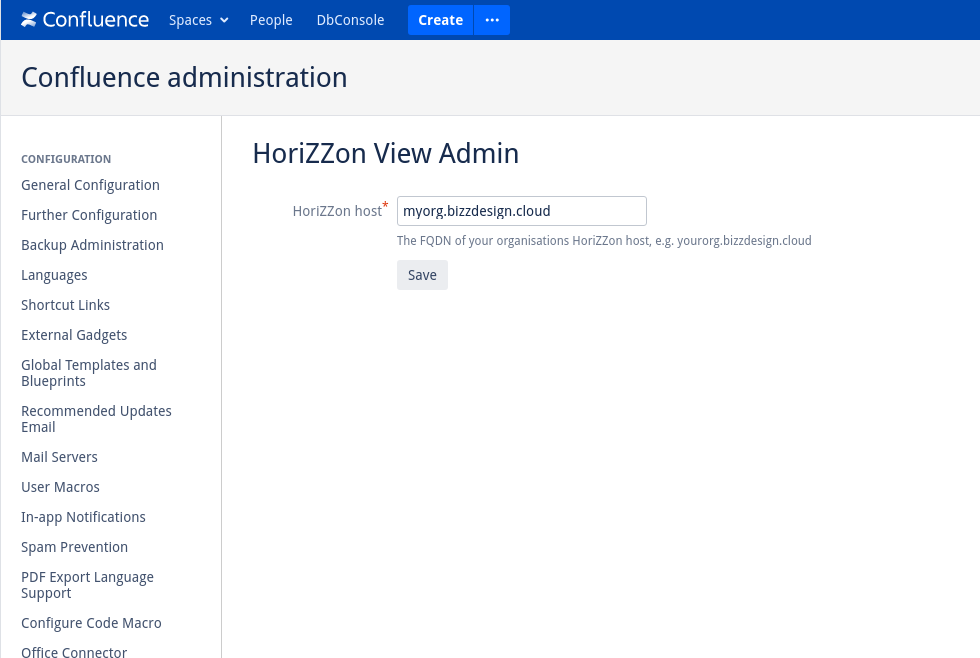Click the FQDN help text below the field
This screenshot has width=980, height=658.
604,241
